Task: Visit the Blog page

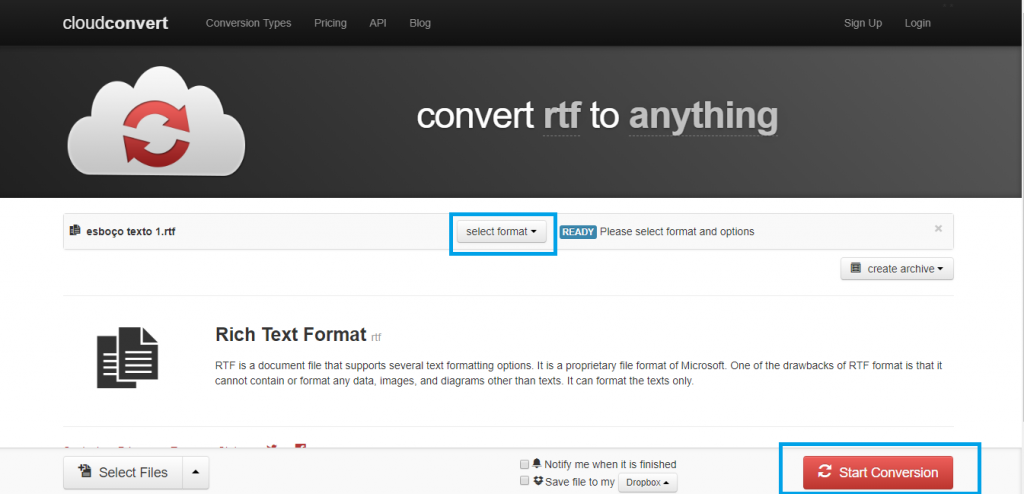Action: click(x=420, y=23)
